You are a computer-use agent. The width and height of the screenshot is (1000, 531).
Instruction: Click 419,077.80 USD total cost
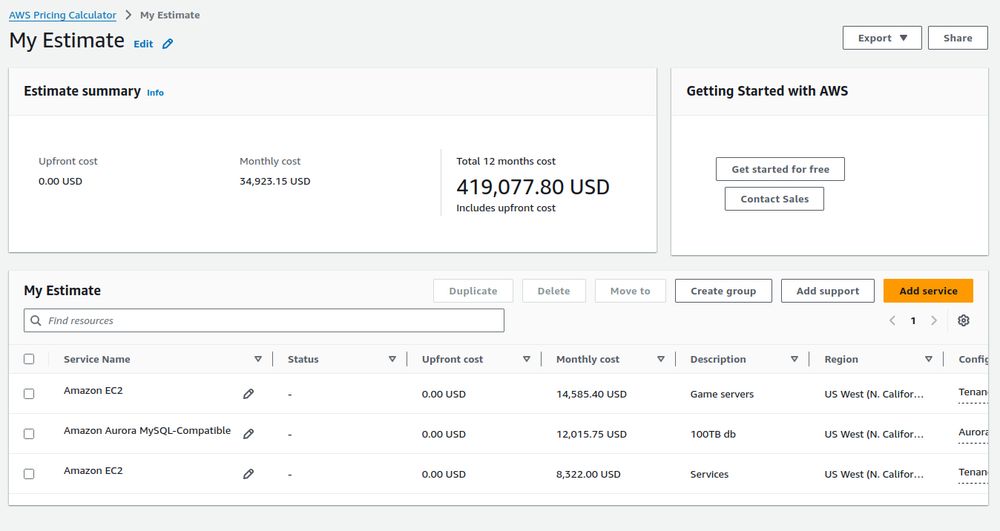click(x=533, y=187)
